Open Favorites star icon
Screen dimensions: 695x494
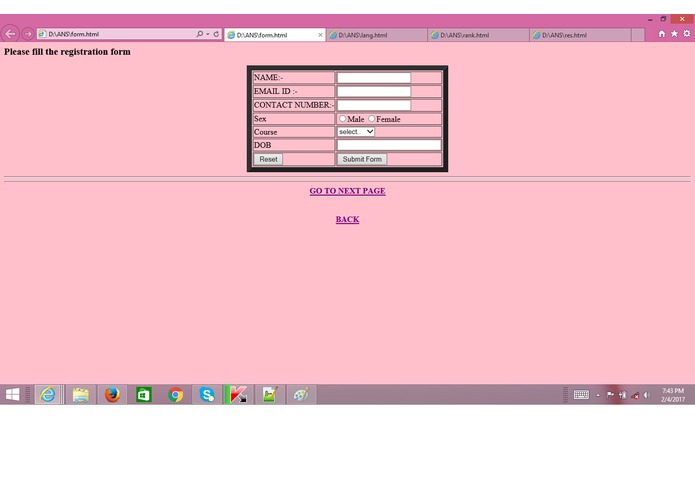tap(674, 34)
